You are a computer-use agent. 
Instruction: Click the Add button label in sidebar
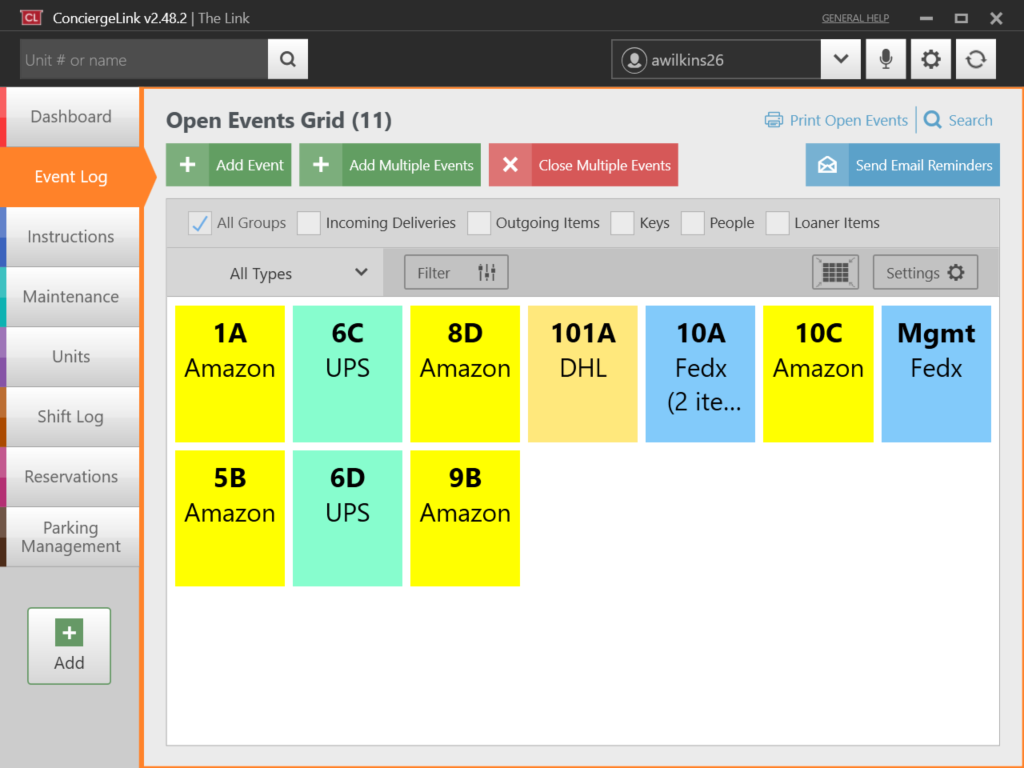[x=69, y=663]
